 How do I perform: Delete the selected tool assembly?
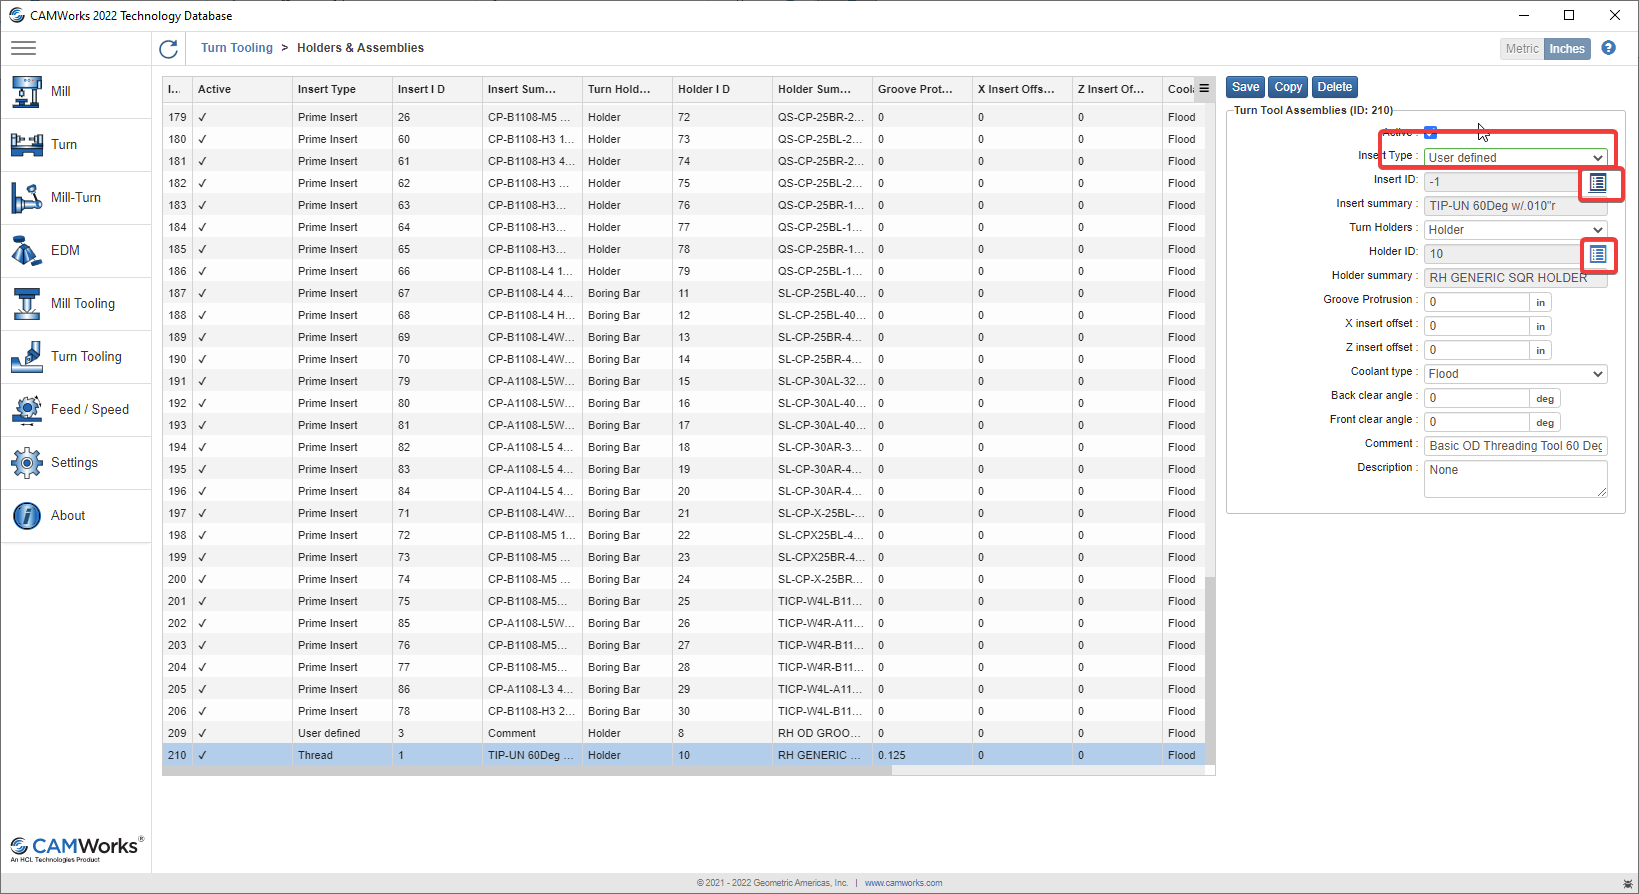(x=1334, y=87)
